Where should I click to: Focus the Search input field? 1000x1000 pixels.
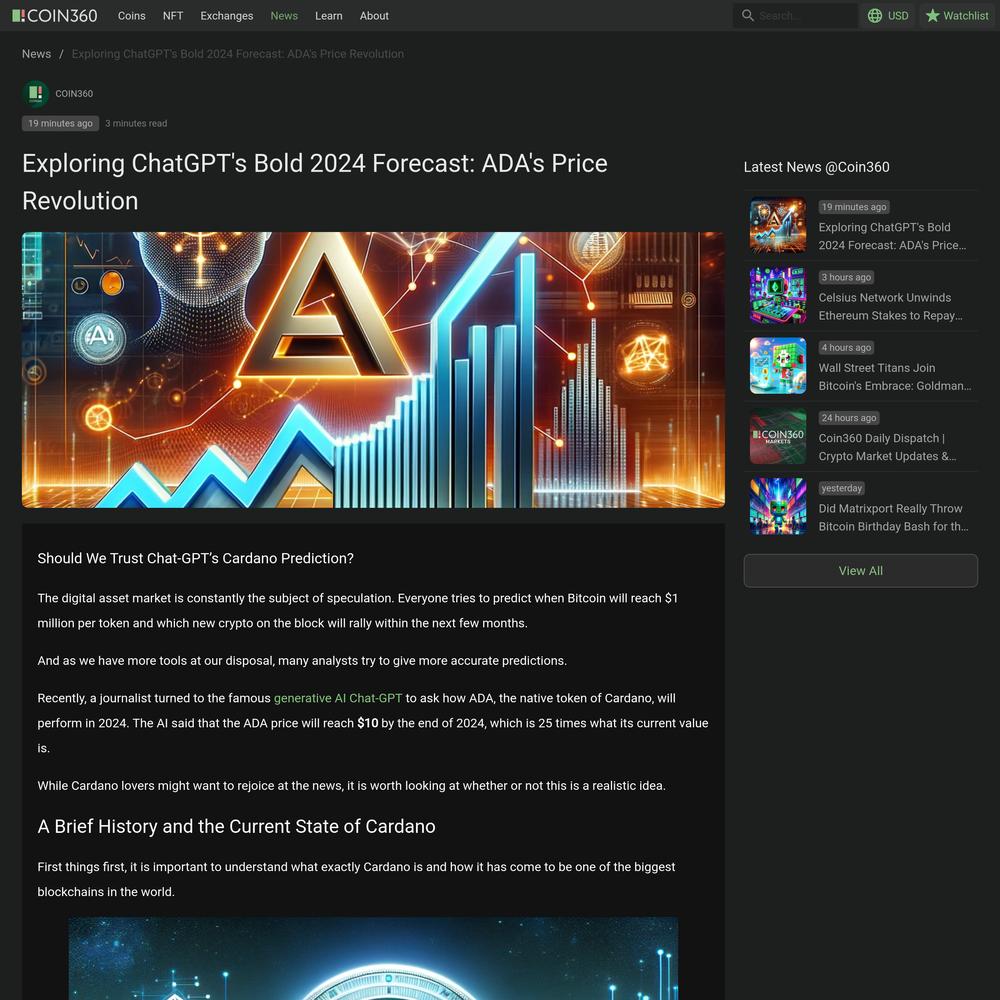pyautogui.click(x=795, y=15)
